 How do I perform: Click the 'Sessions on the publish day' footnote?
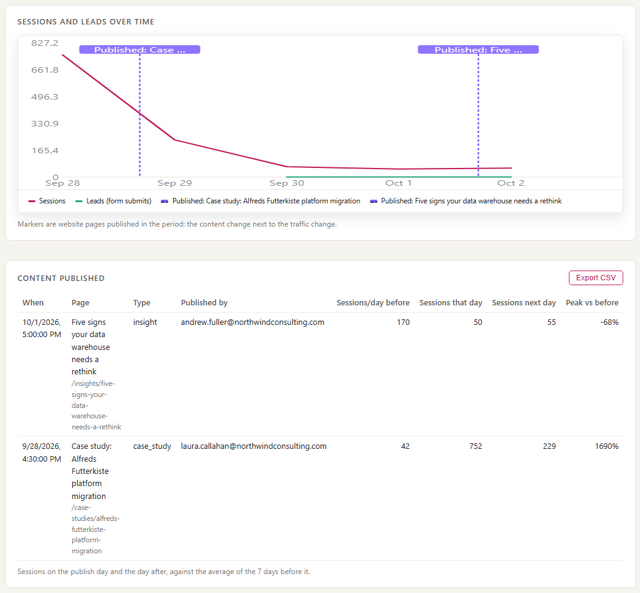[x=163, y=571]
